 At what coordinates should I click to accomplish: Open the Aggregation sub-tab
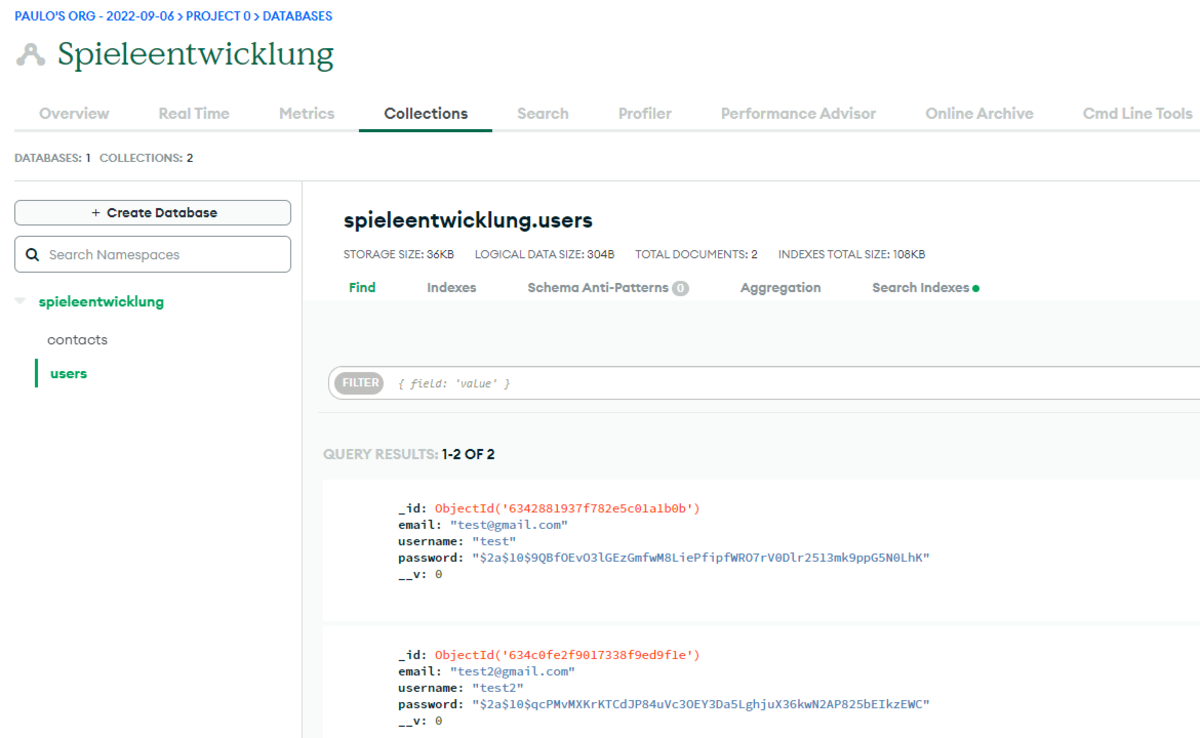point(780,288)
